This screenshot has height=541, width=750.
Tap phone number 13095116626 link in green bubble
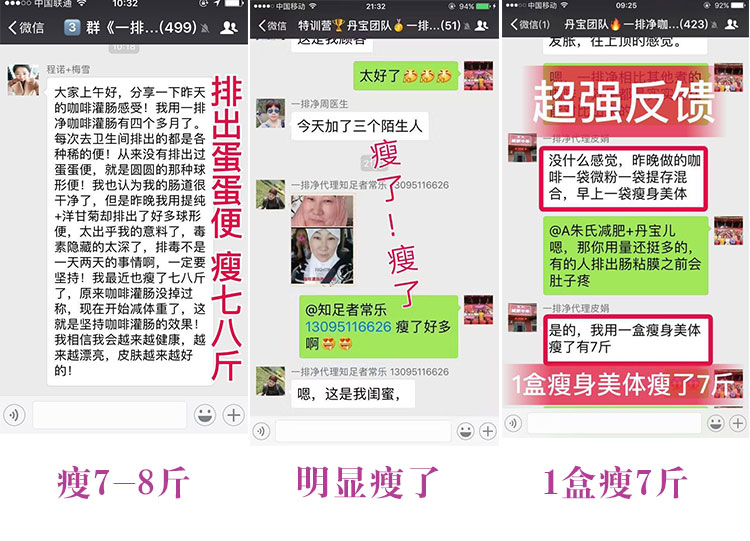pyautogui.click(x=348, y=327)
